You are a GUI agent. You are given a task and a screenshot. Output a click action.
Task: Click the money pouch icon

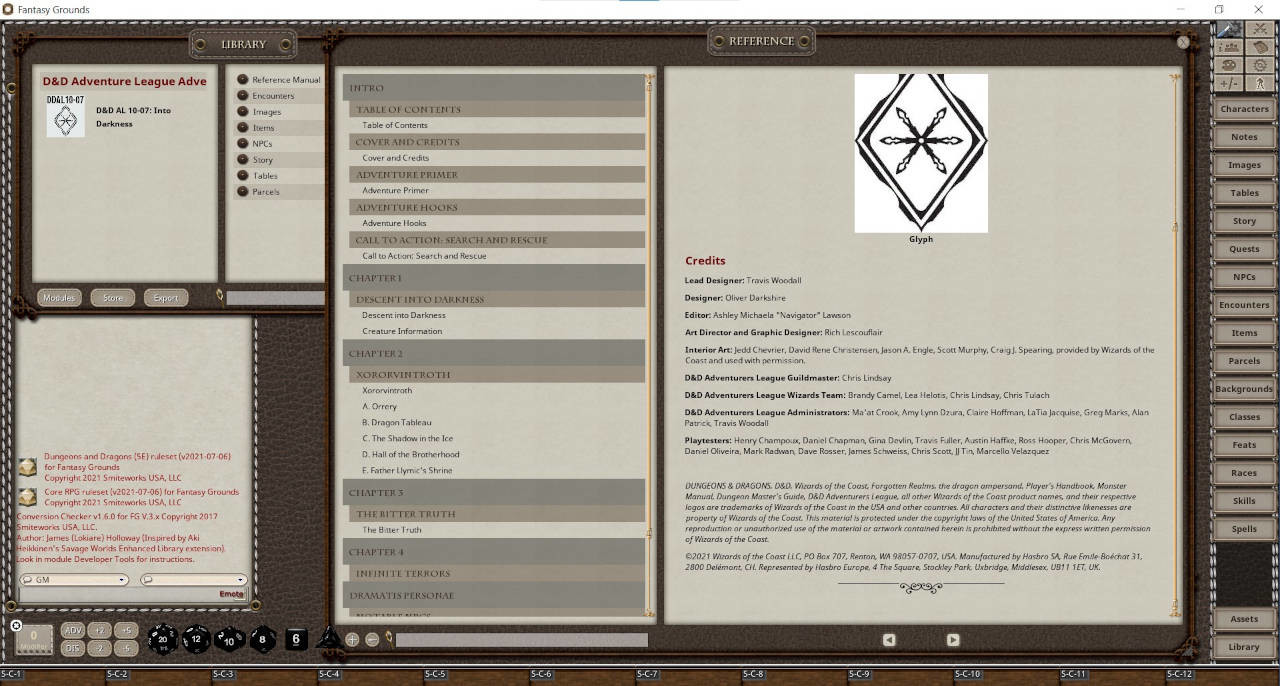(x=1261, y=47)
